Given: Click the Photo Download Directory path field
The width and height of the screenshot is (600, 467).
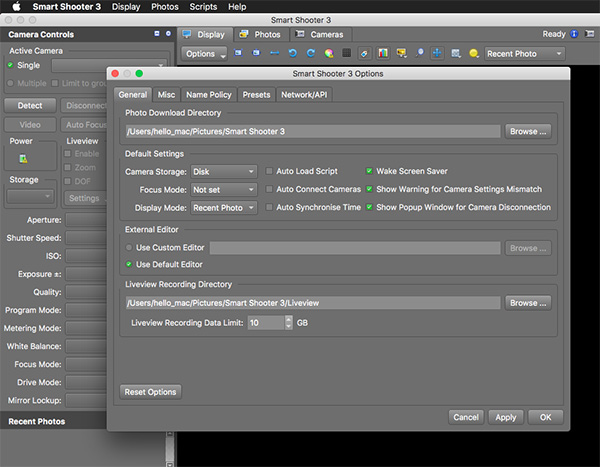Looking at the screenshot, I should pos(312,131).
